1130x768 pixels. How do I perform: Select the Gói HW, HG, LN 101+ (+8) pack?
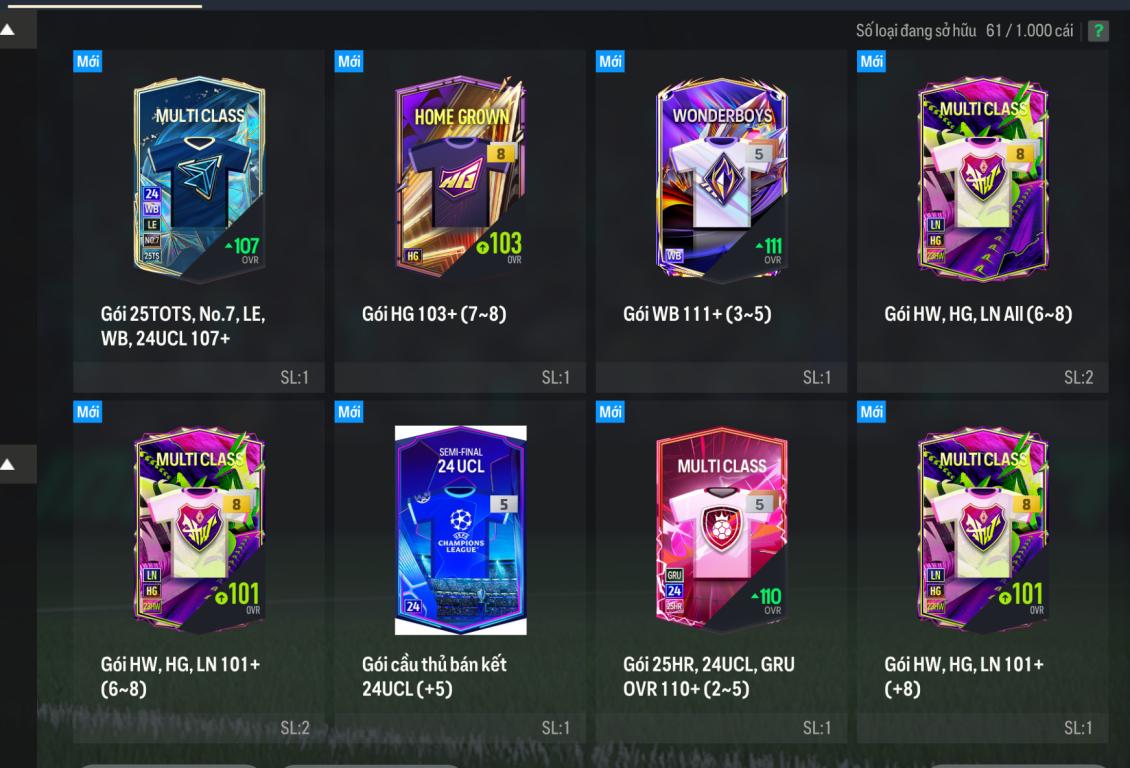point(982,571)
